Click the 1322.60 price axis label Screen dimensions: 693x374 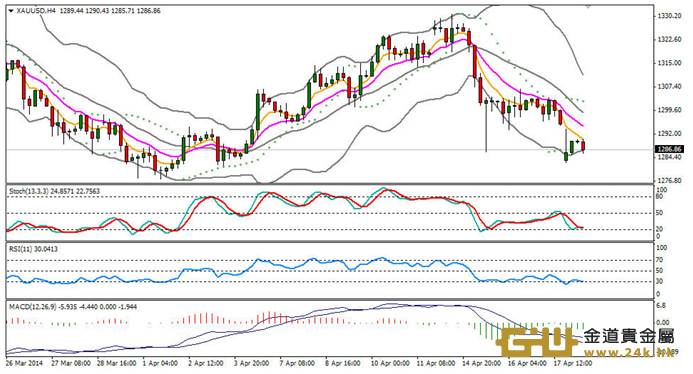[669, 39]
